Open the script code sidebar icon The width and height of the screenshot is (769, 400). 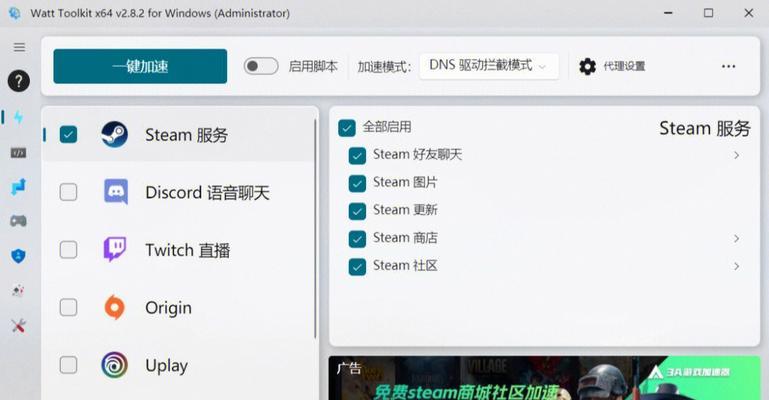click(x=19, y=153)
